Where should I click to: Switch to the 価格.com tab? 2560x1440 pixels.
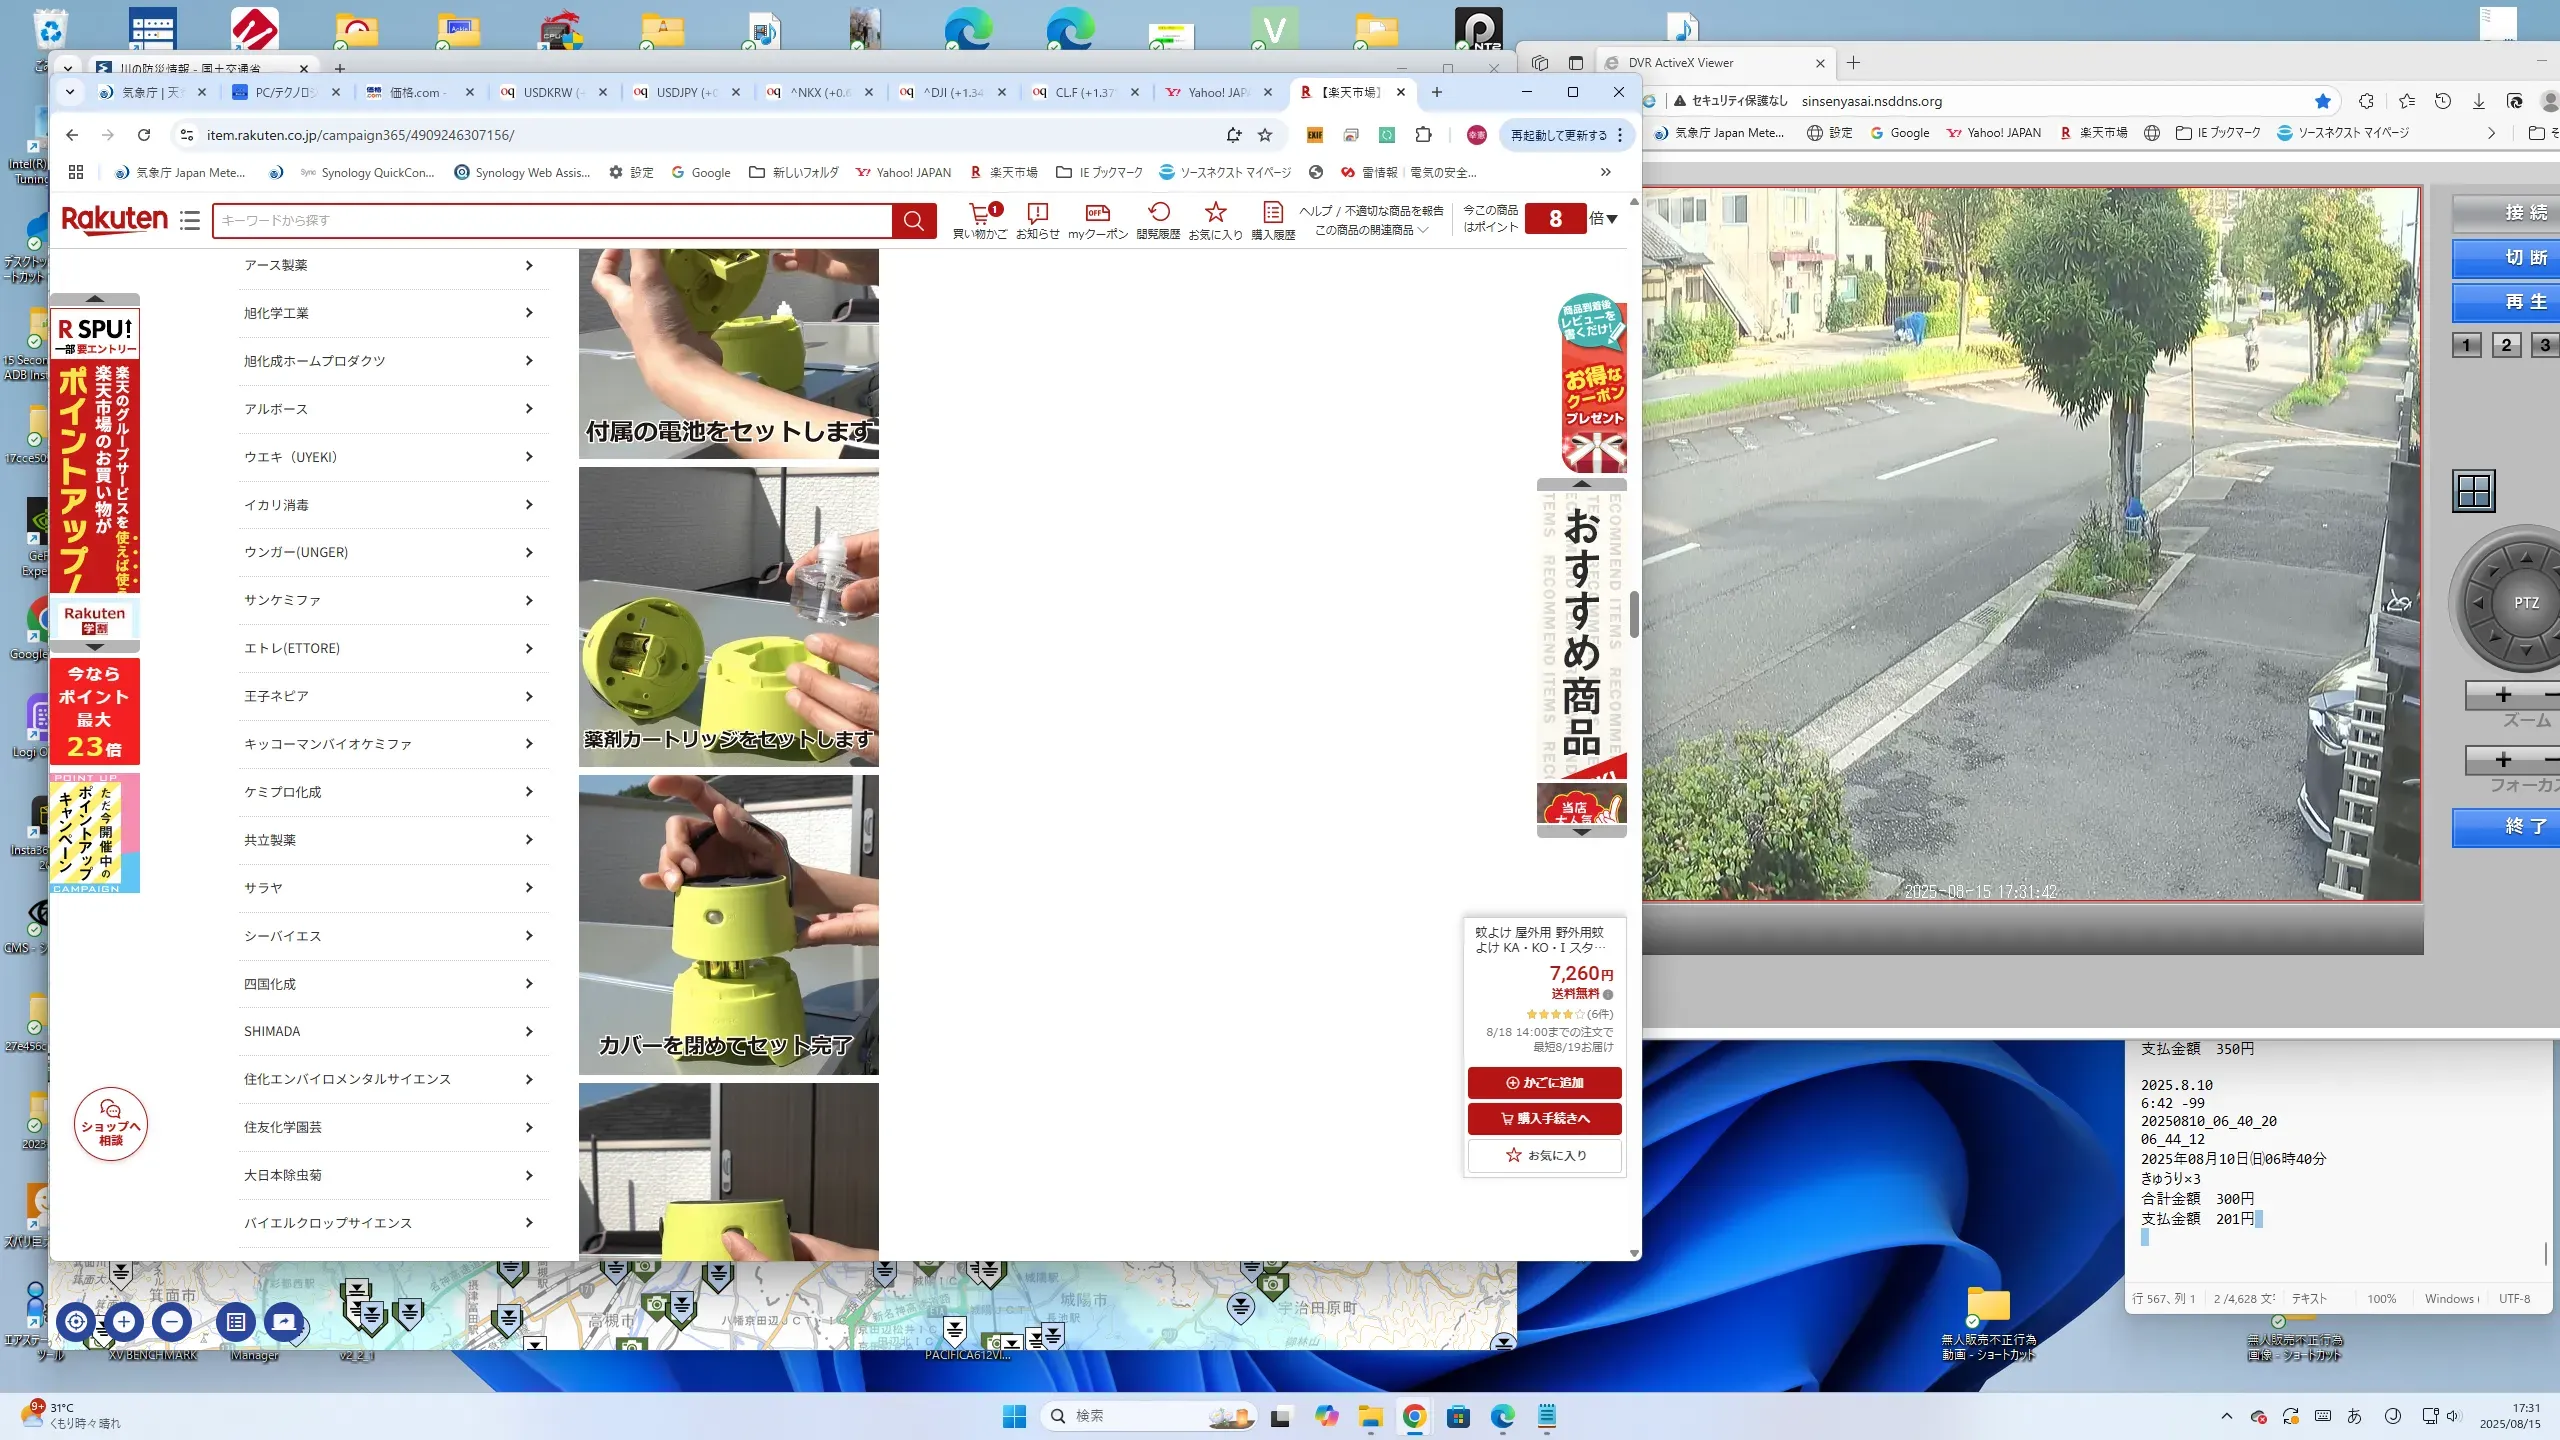pos(415,92)
